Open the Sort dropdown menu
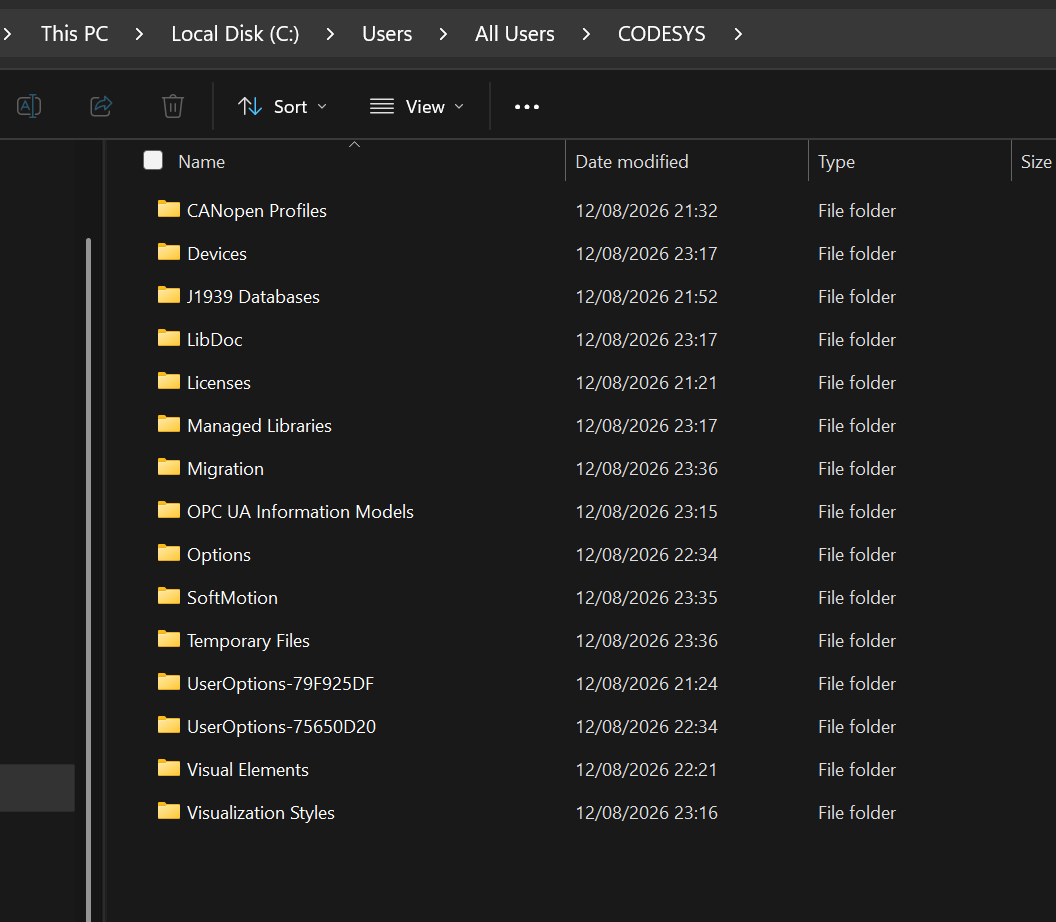Screen dimensions: 1056x922 [x=282, y=106]
